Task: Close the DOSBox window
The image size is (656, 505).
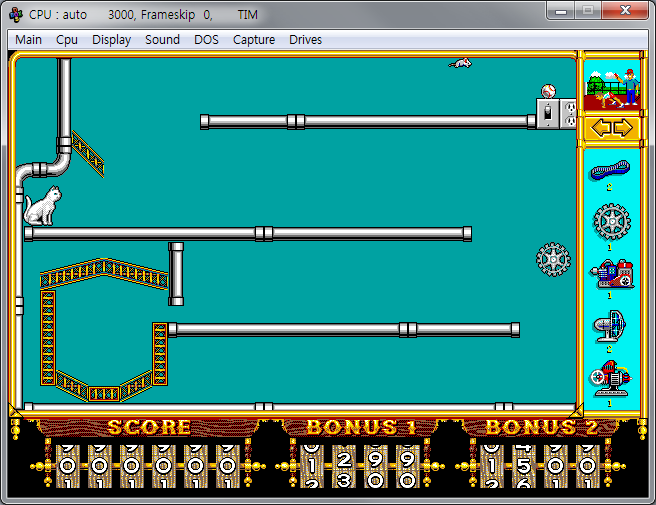Action: coord(625,11)
